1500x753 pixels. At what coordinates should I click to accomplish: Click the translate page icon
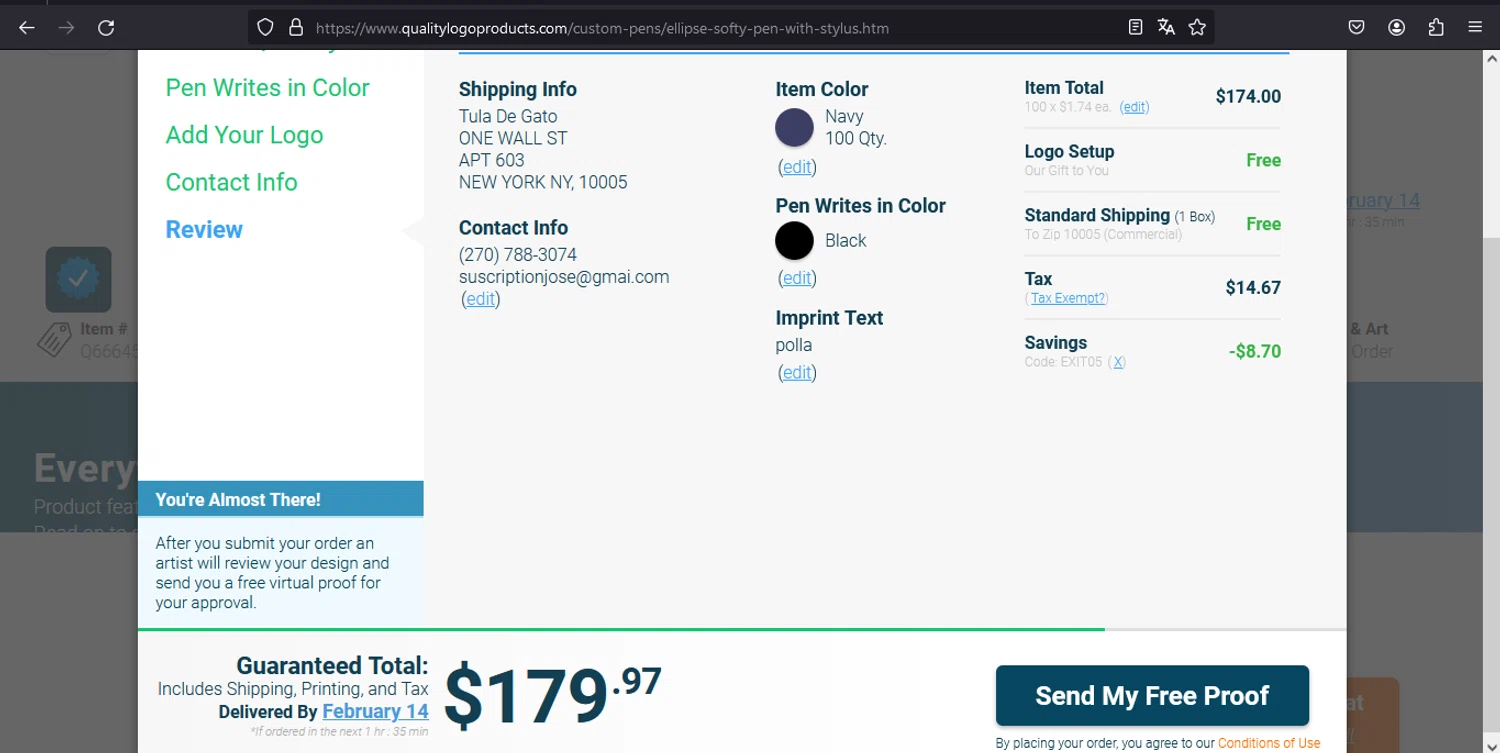coord(1166,28)
